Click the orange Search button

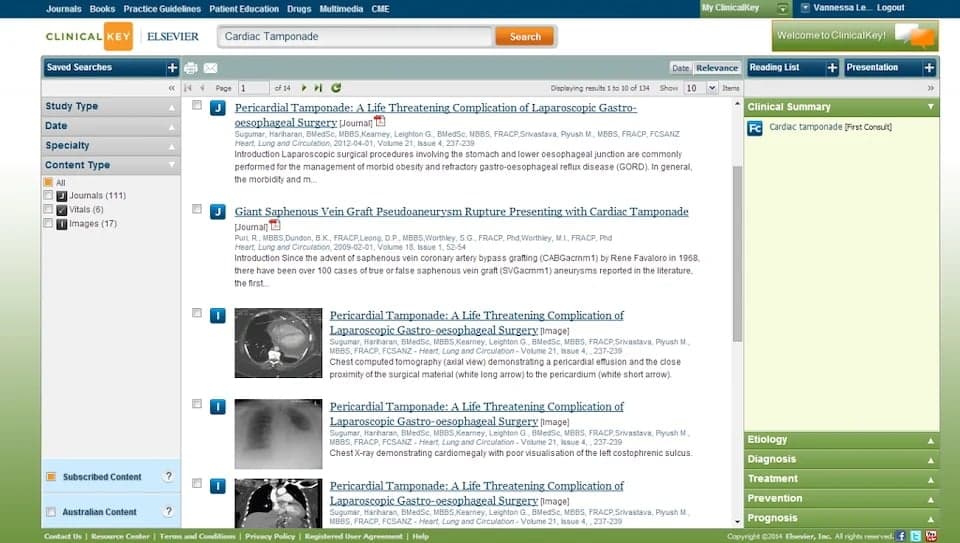coord(525,37)
